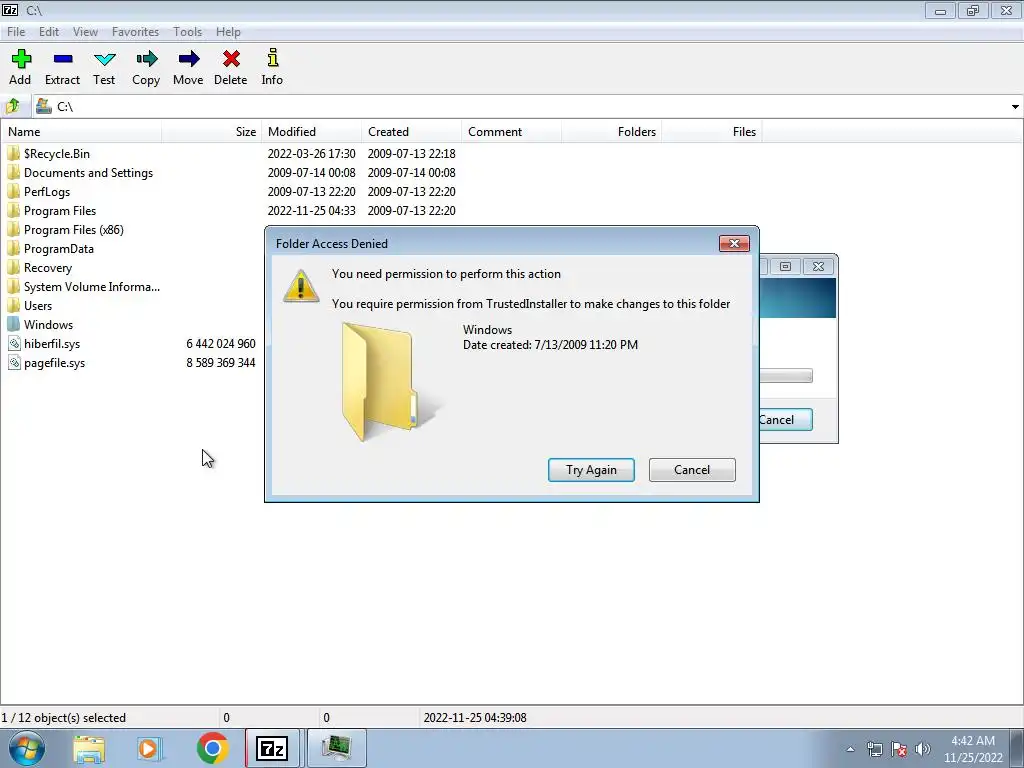This screenshot has width=1024, height=768.
Task: Open the View menu
Action: [x=86, y=31]
